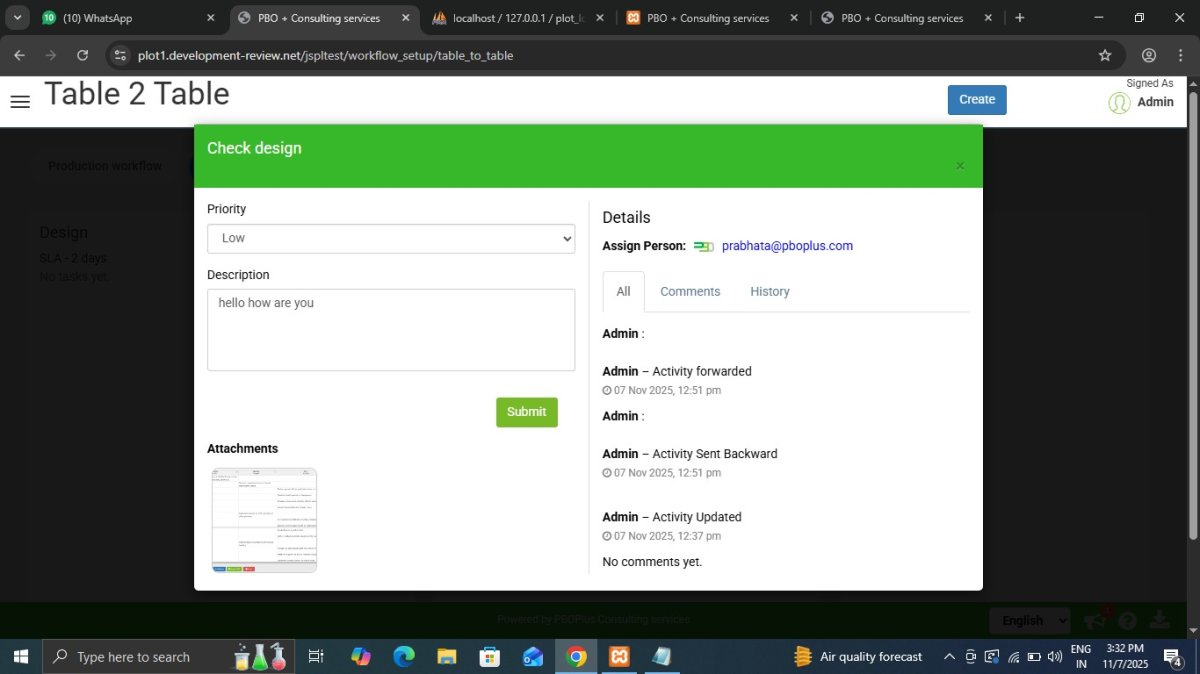Image resolution: width=1200 pixels, height=674 pixels.
Task: Reload the page in browser
Action: point(82,55)
